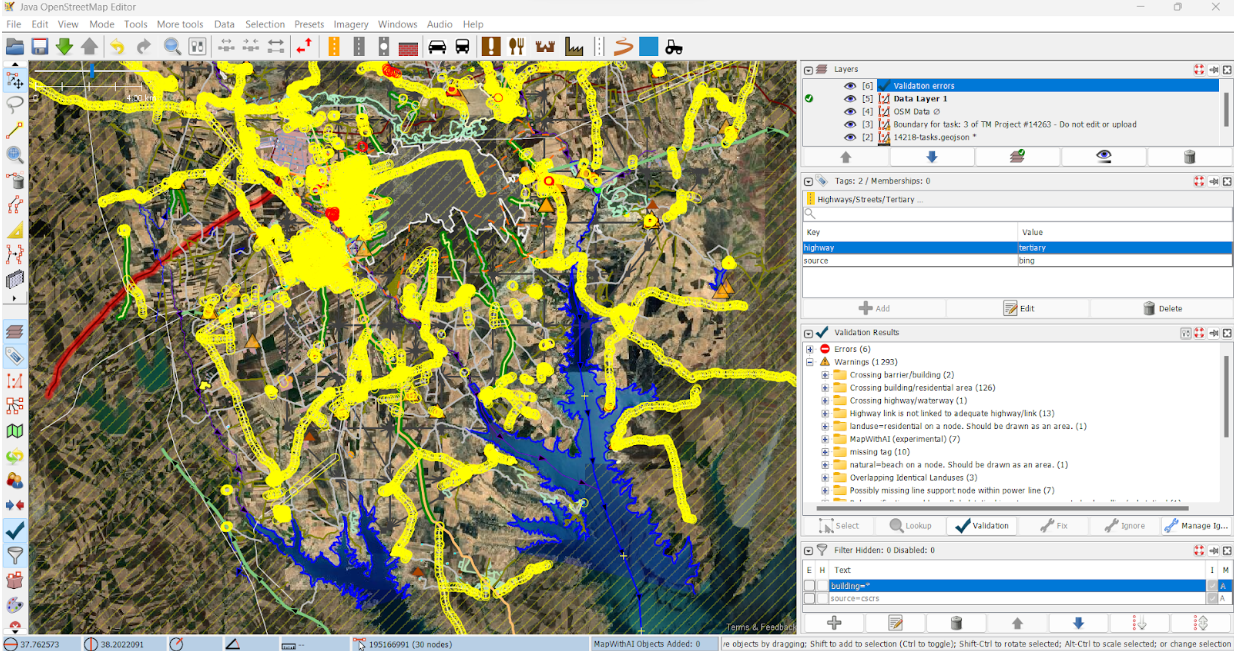Click the download data green arrow icon
Viewport: 1237px width, 653px height.
[64, 46]
